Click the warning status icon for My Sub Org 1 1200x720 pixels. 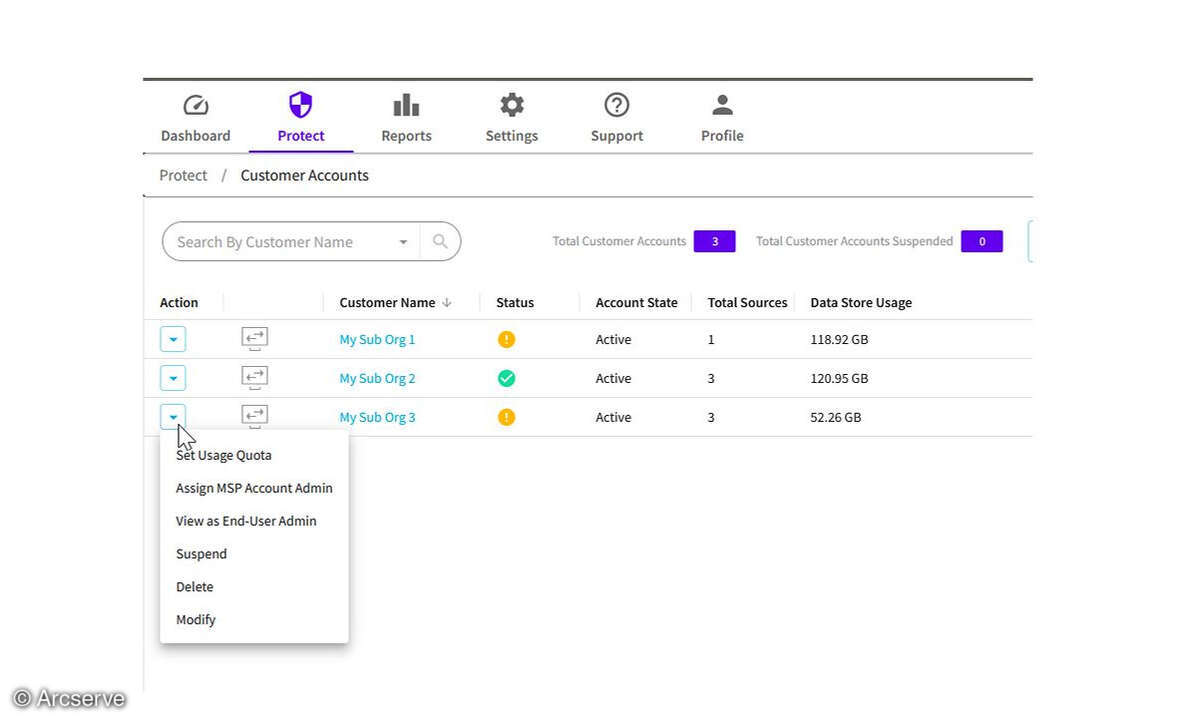[506, 339]
